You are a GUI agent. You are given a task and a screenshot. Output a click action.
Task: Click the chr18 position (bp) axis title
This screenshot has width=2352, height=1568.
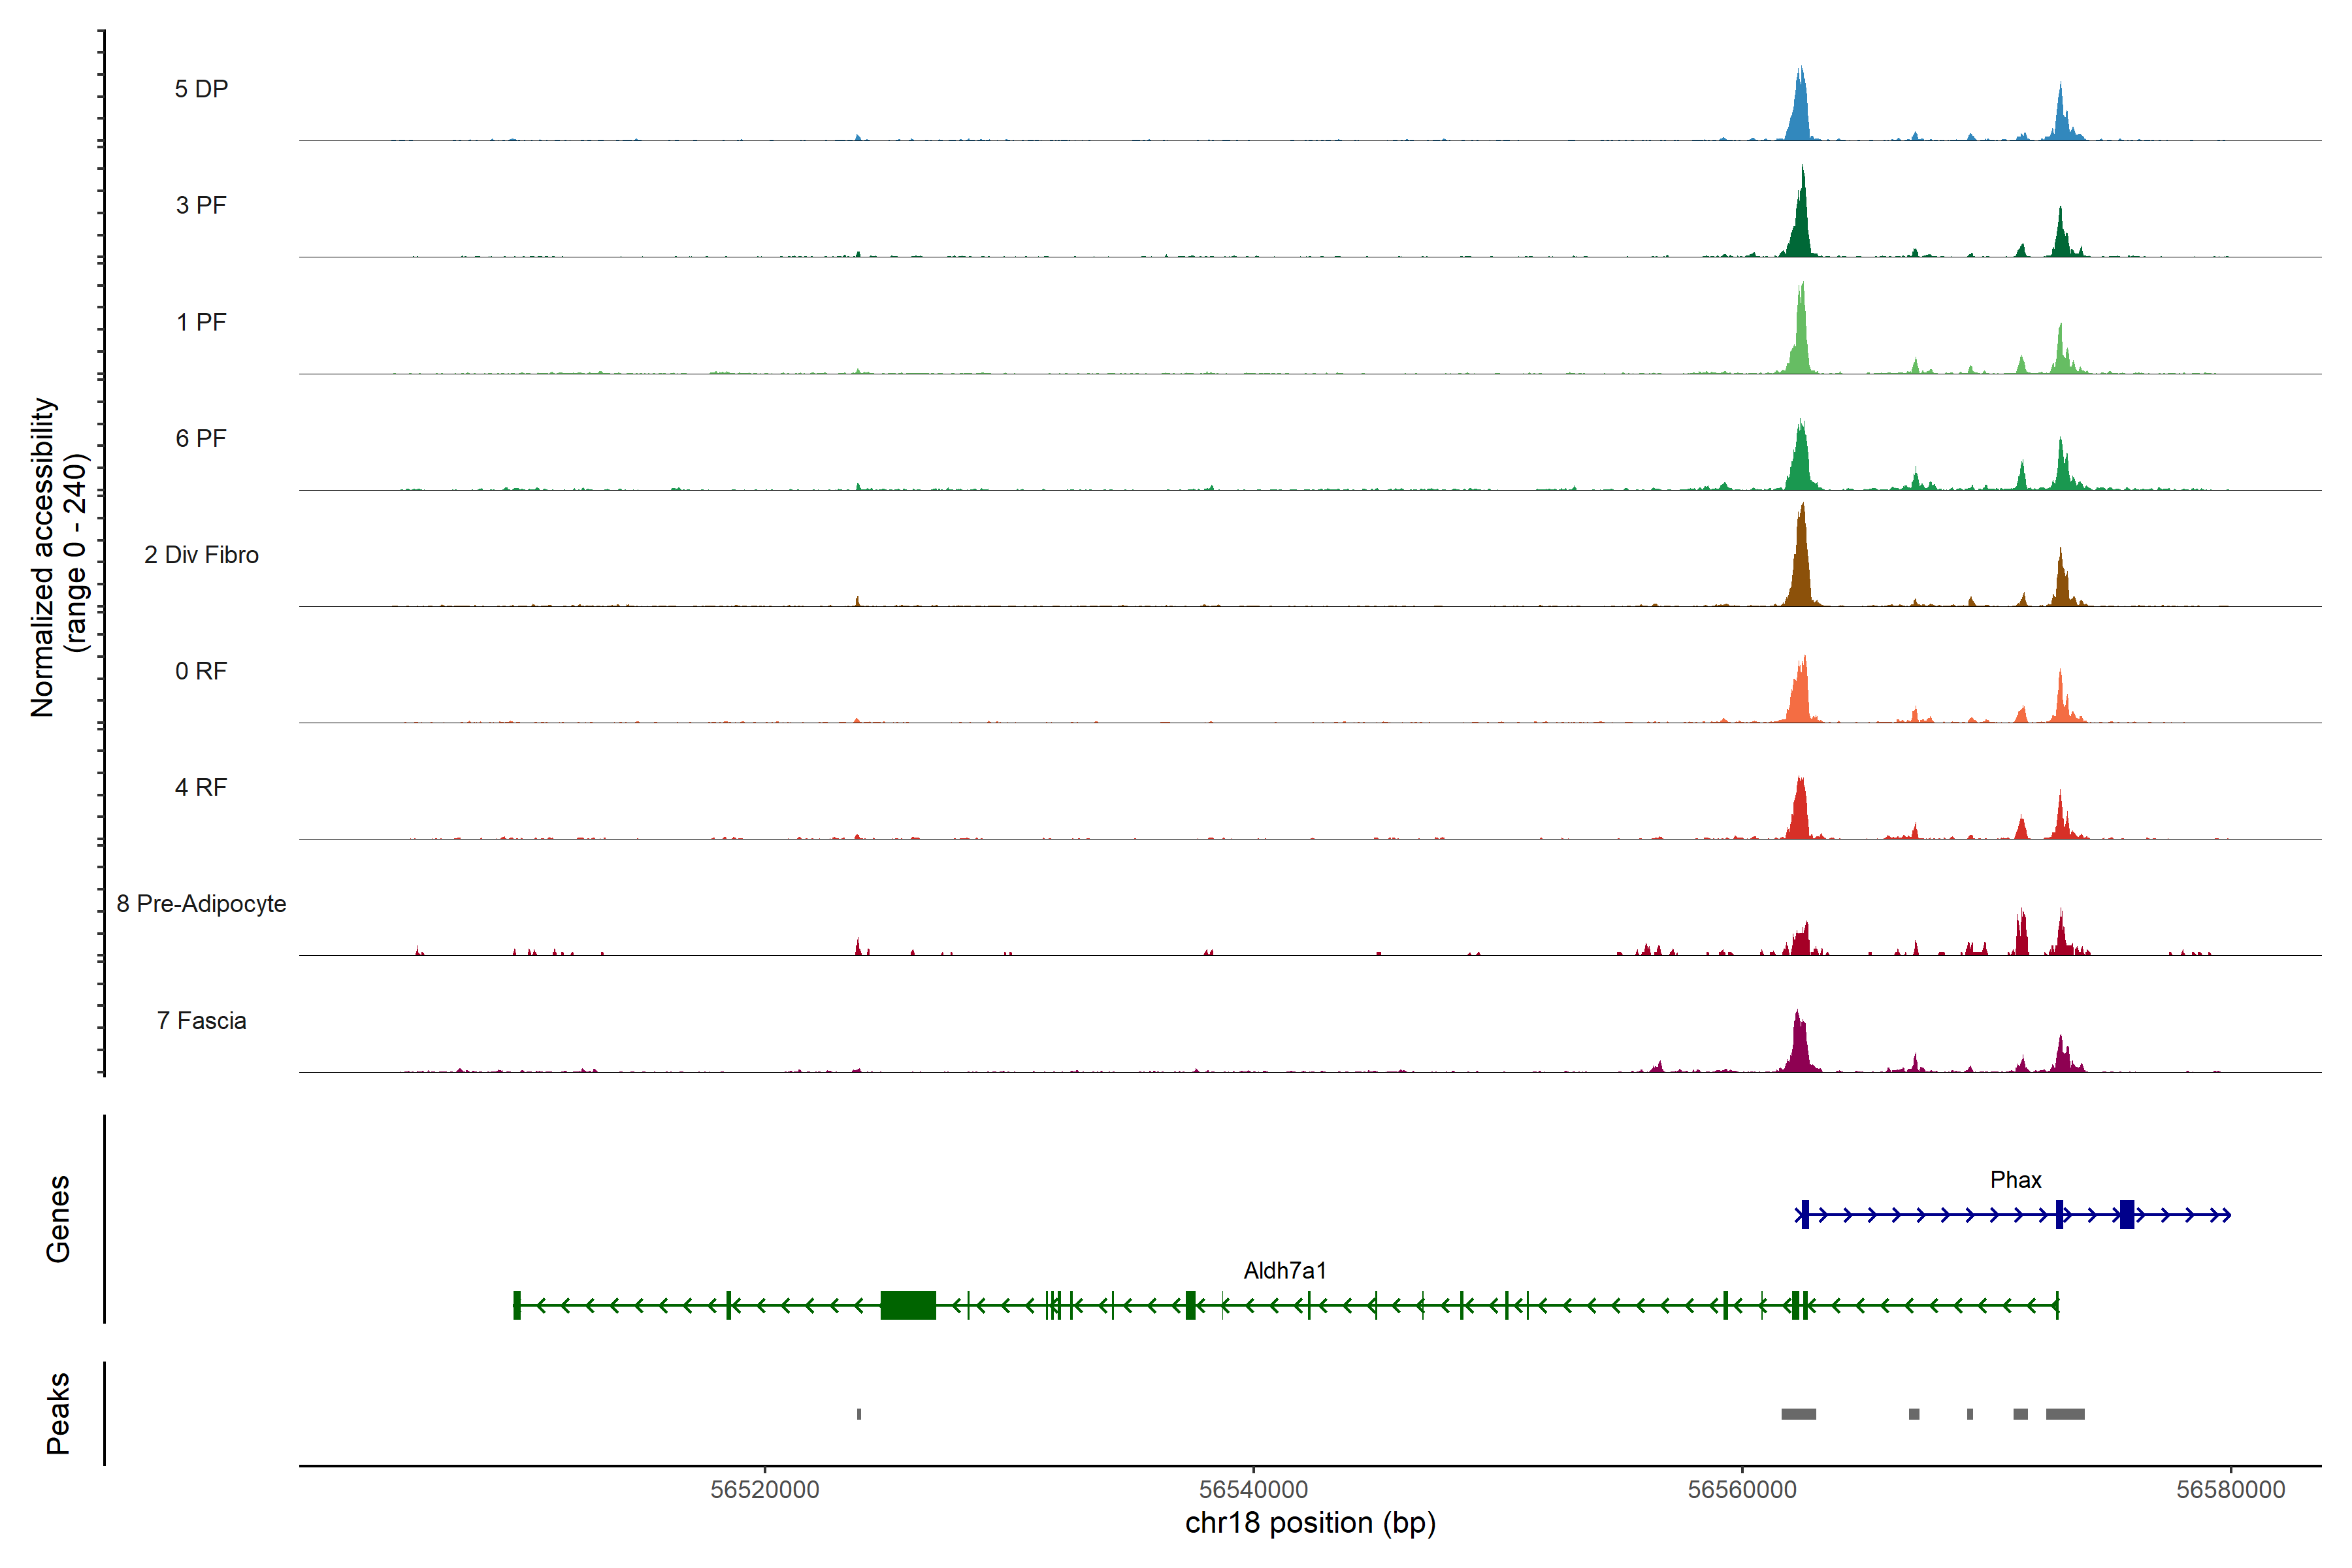click(1310, 1523)
